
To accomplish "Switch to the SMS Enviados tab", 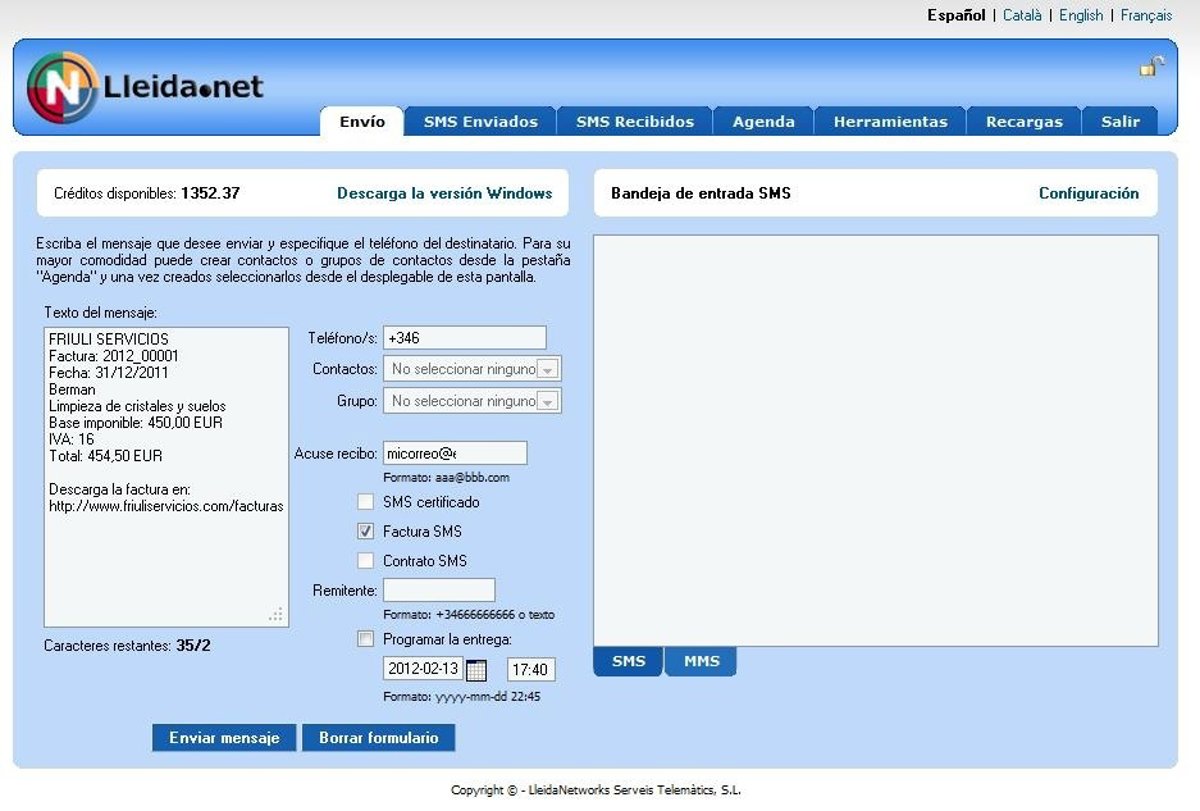I will (x=480, y=122).
